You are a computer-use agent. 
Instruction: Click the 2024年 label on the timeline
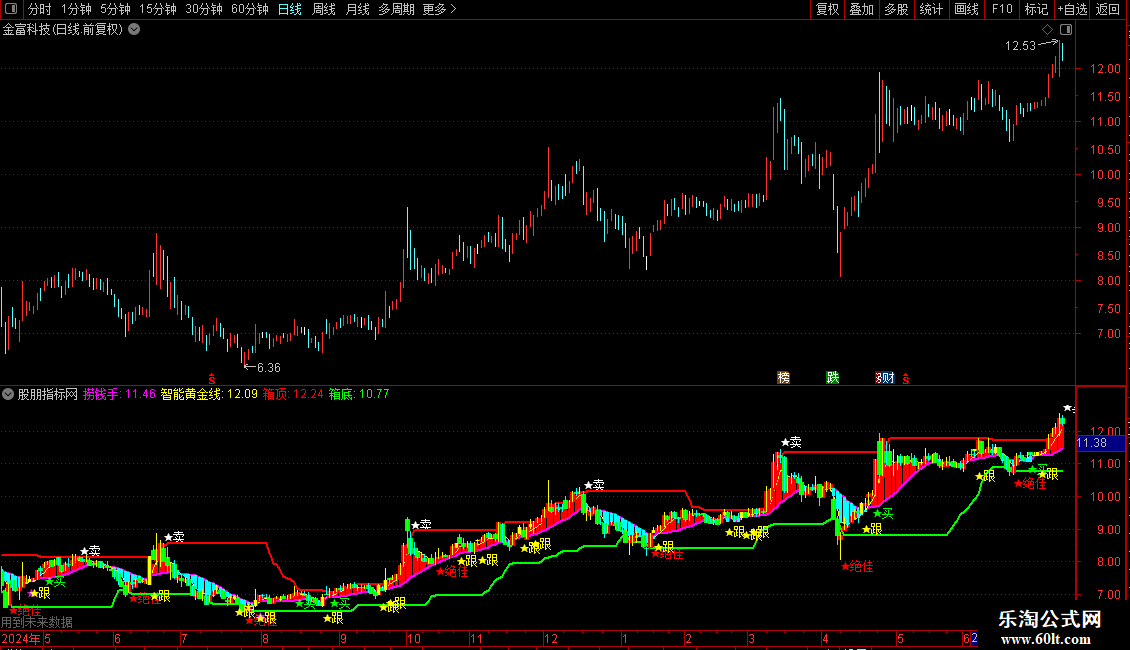pyautogui.click(x=21, y=638)
